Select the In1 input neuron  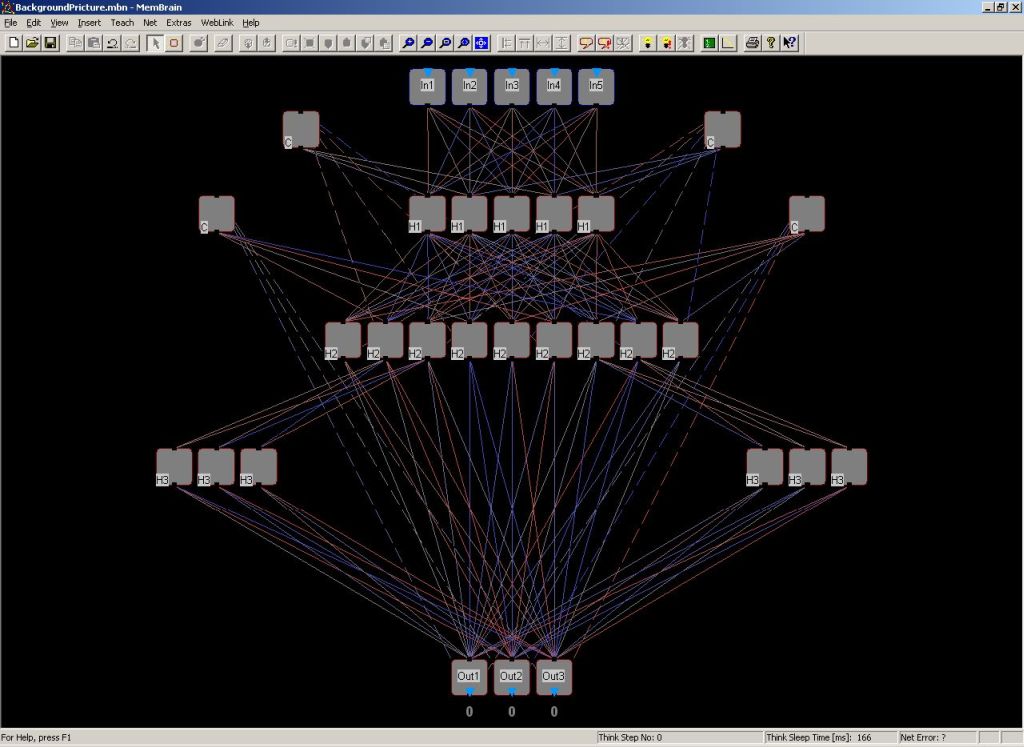tap(427, 87)
